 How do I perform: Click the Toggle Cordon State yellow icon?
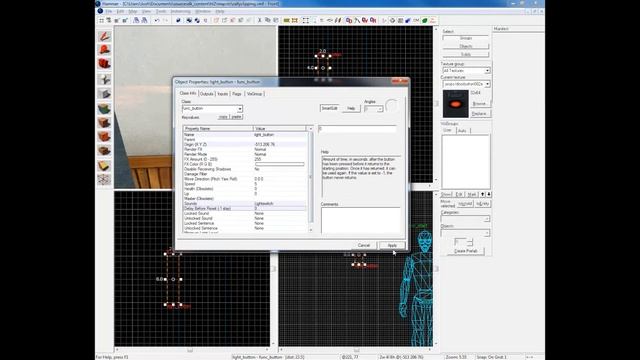point(287,20)
